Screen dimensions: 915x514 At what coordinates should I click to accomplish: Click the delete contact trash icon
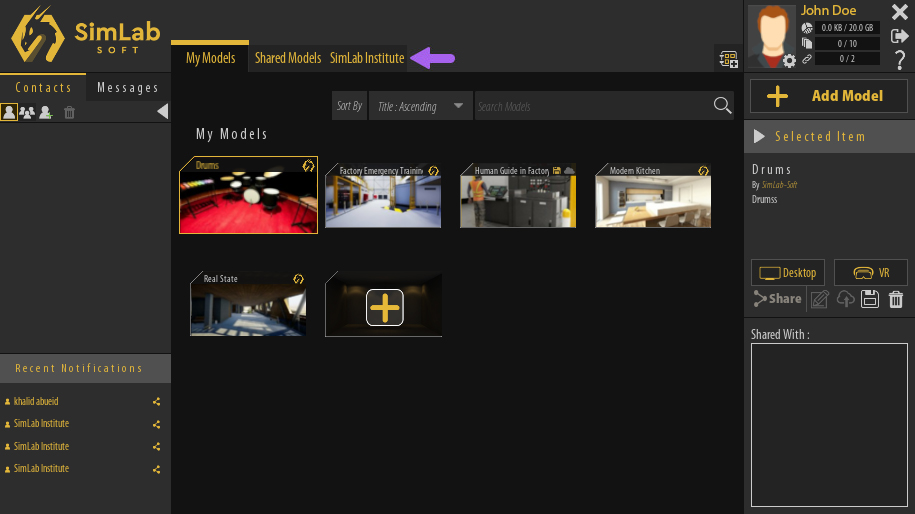point(69,112)
